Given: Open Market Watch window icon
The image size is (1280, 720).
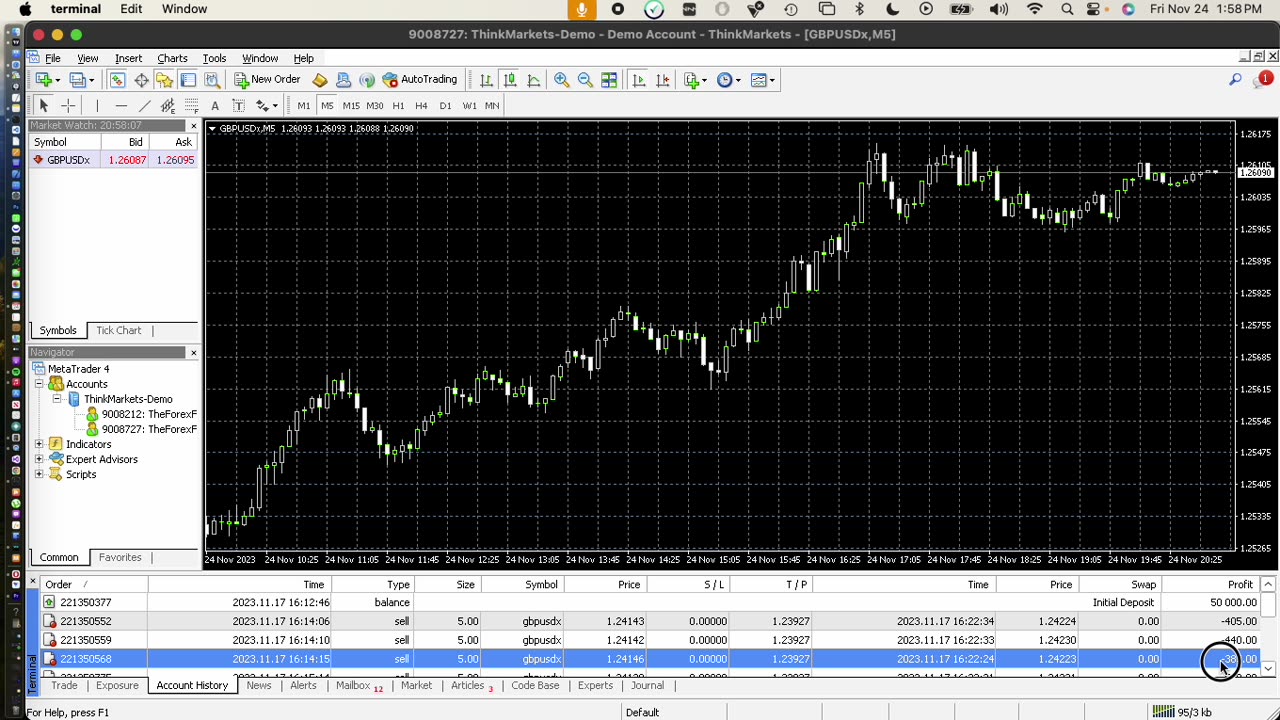Looking at the screenshot, I should click(117, 80).
